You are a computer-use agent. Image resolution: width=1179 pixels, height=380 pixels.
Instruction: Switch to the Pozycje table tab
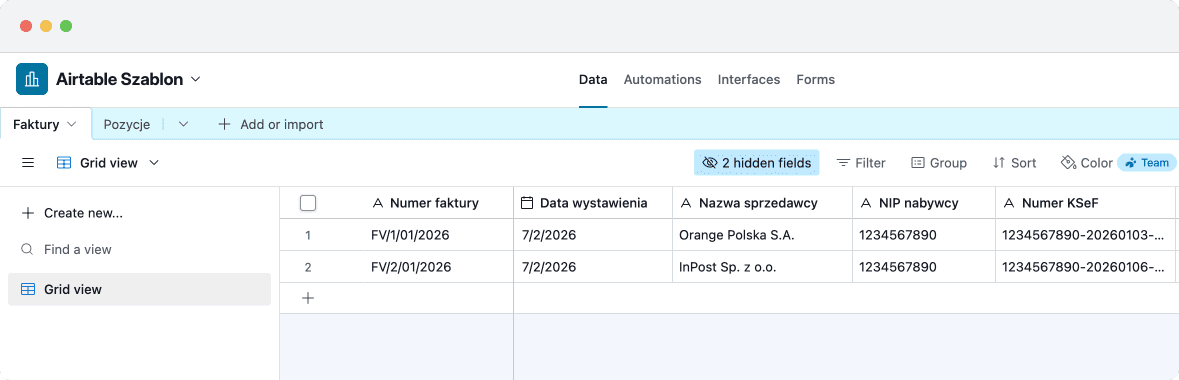click(127, 124)
